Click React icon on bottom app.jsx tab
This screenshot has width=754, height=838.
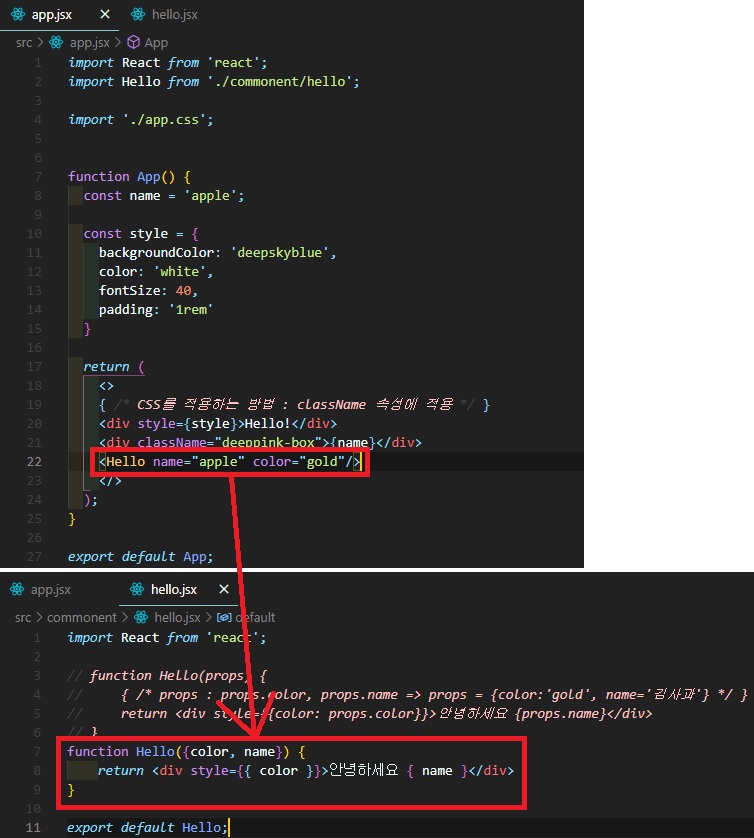(17, 589)
